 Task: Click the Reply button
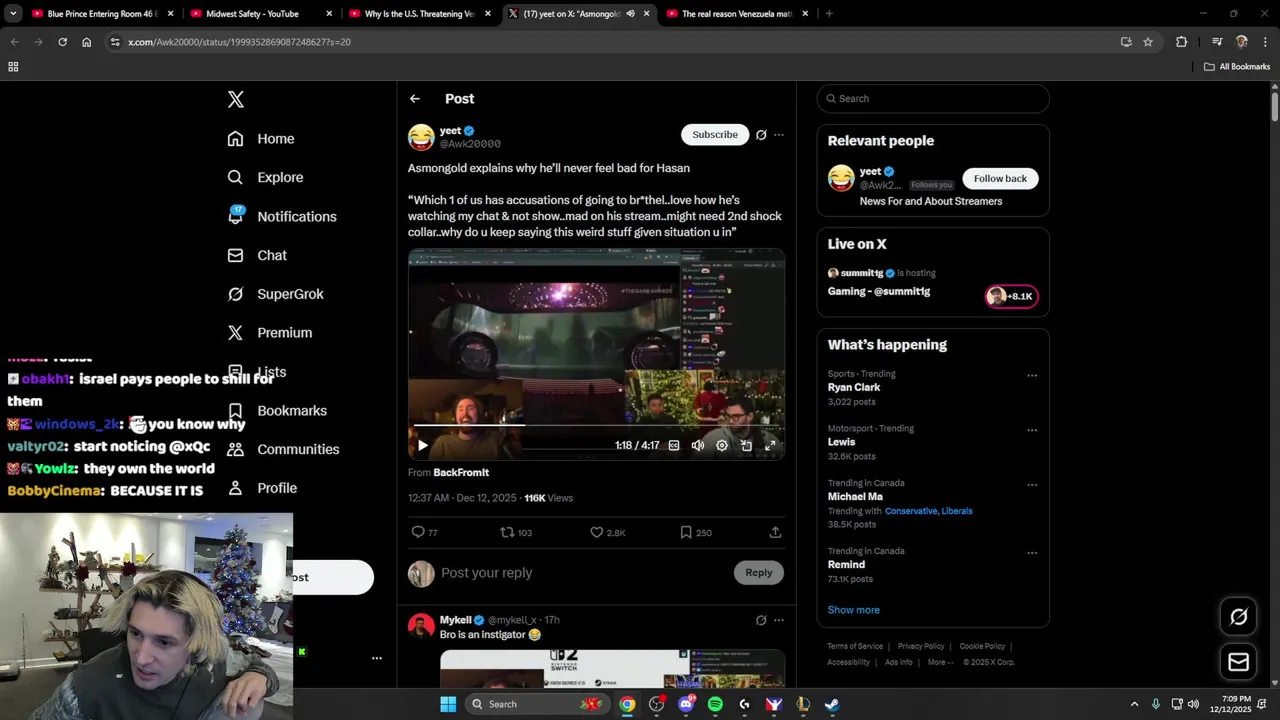tap(759, 573)
